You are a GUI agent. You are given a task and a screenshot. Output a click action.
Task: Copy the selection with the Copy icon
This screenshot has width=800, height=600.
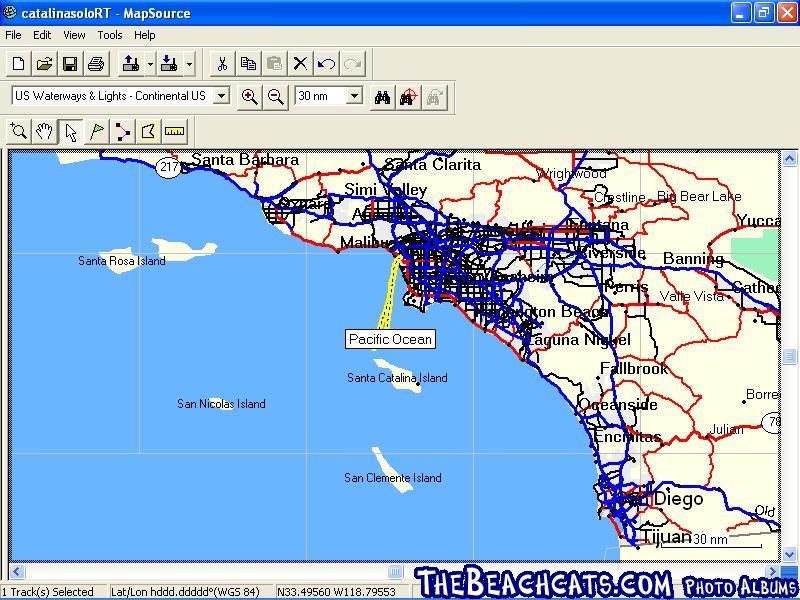point(248,64)
